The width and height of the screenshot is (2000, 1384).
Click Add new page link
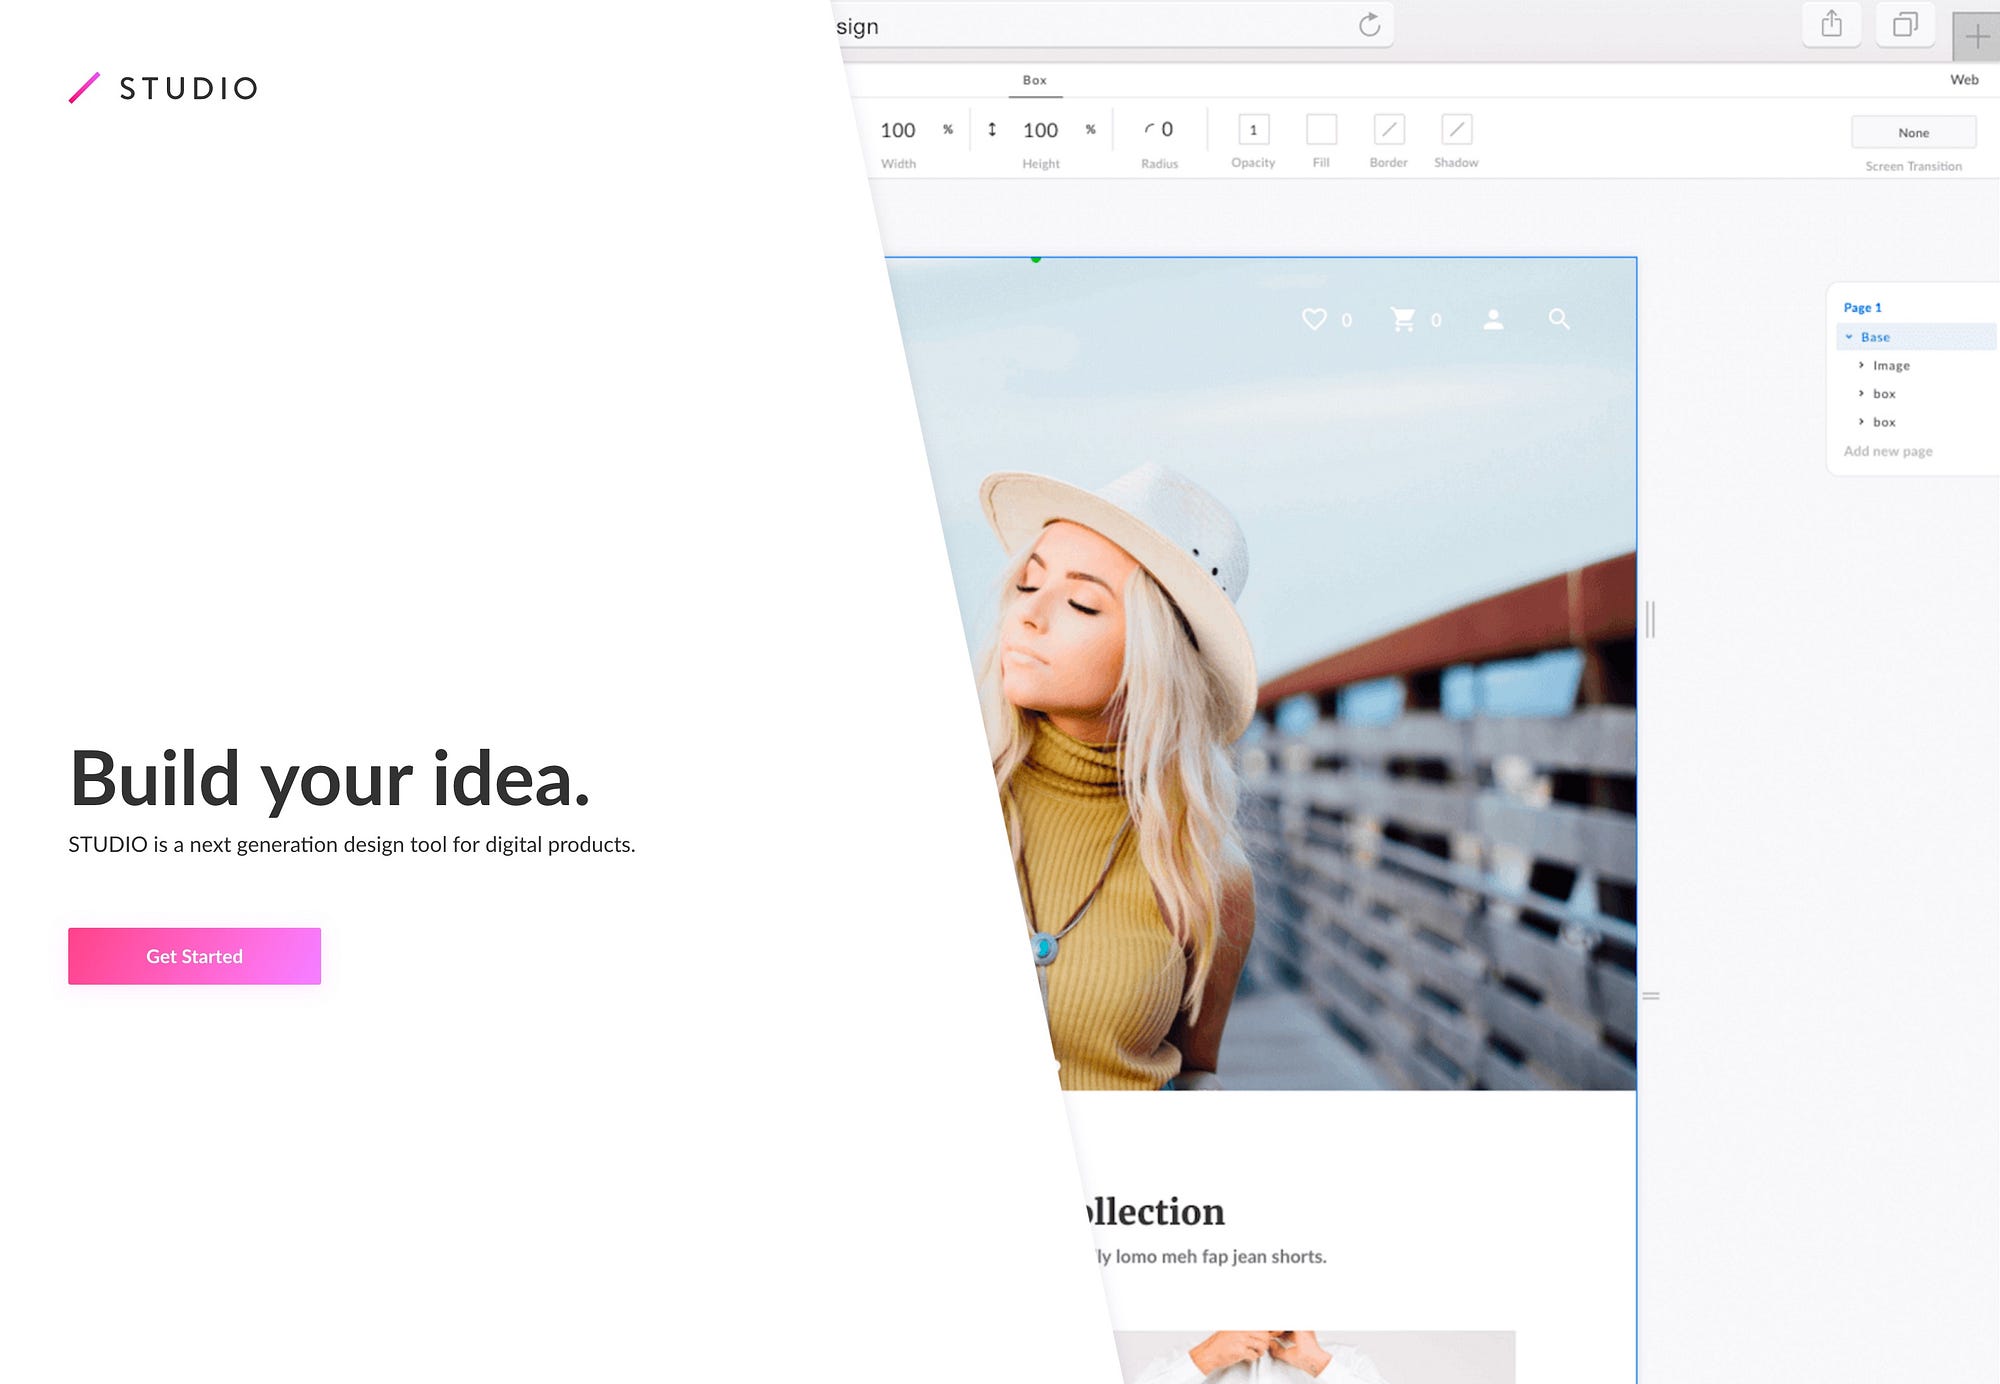tap(1887, 451)
